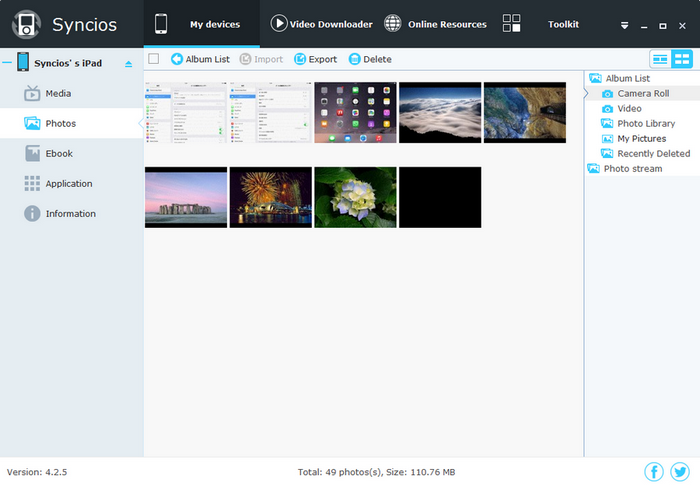Open Toolkit grid icon

pyautogui.click(x=511, y=24)
